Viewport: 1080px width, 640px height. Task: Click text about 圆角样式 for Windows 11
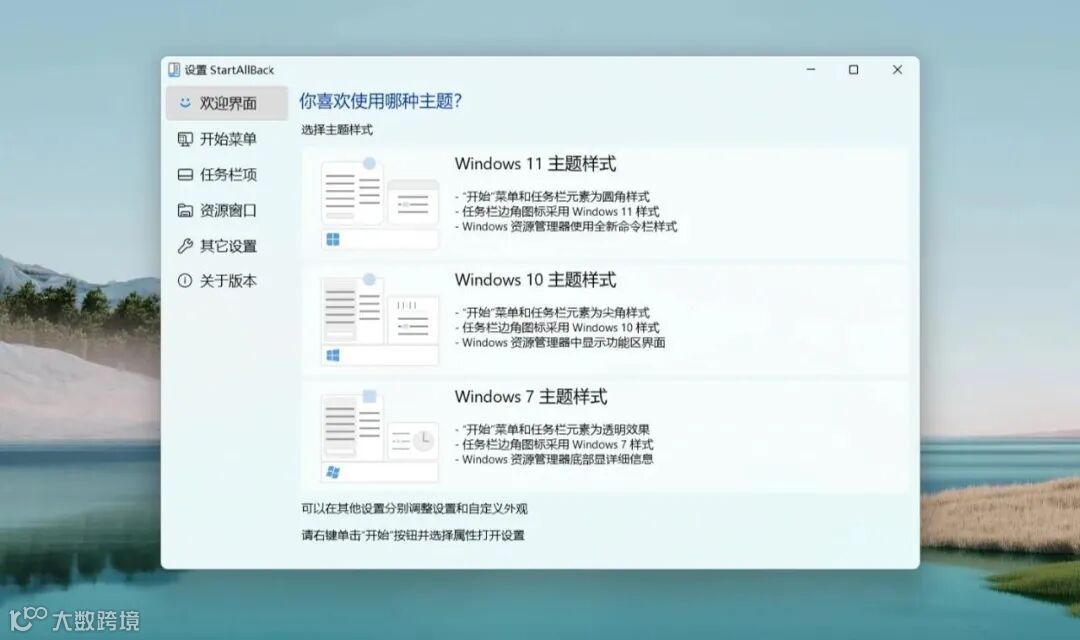[x=552, y=196]
